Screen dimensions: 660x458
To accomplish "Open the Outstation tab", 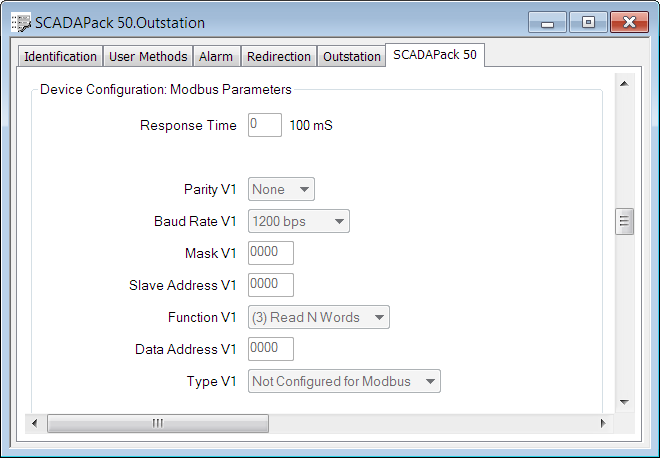I will click(351, 56).
